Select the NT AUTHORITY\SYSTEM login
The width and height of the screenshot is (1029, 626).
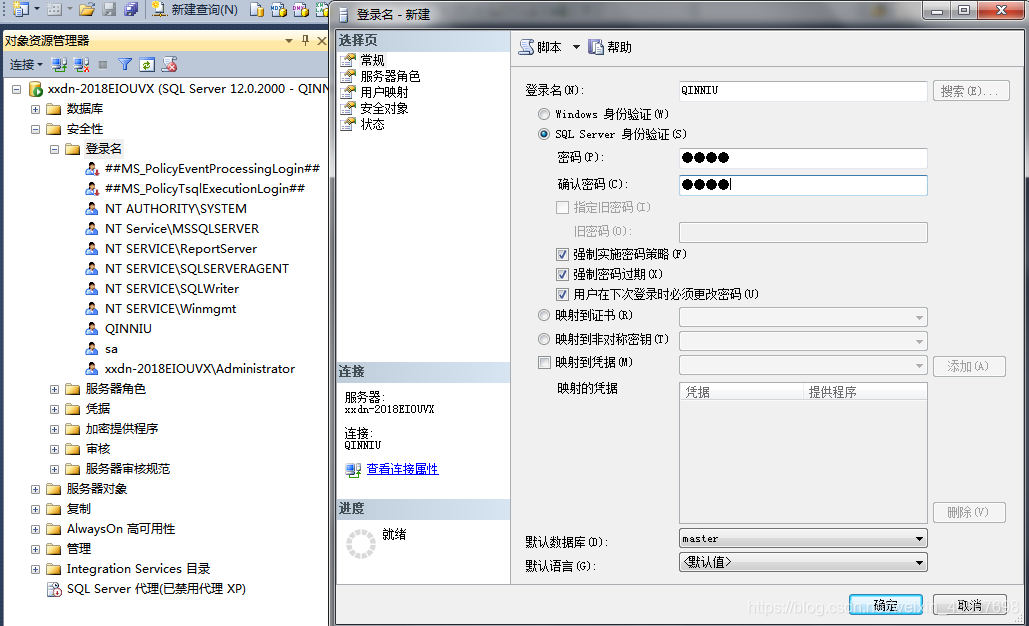click(176, 209)
